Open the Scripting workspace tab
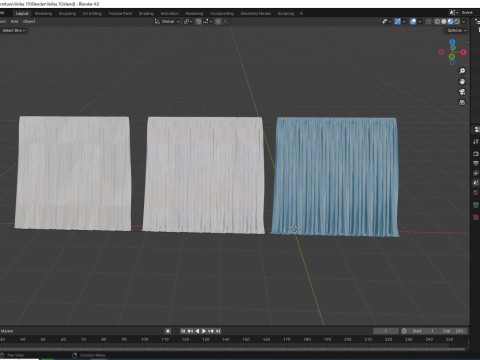480x360 pixels. 286,13
